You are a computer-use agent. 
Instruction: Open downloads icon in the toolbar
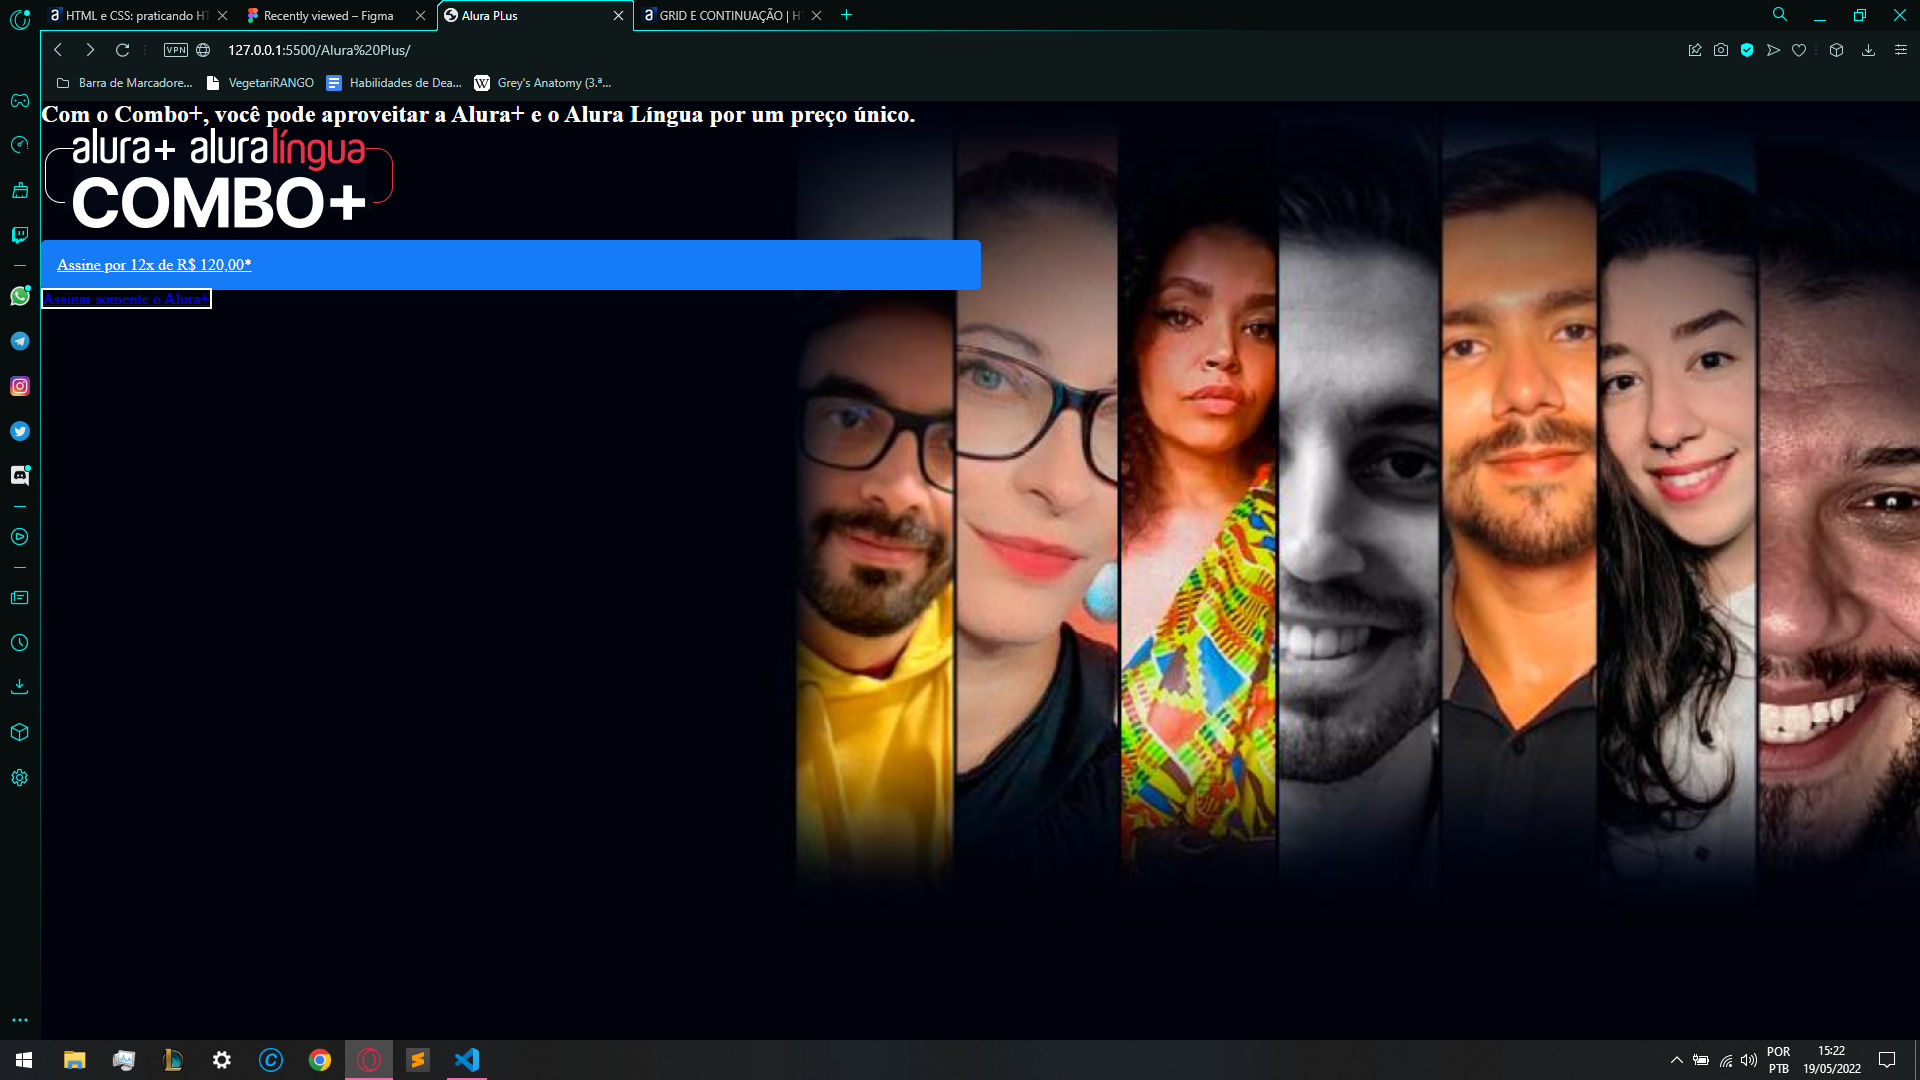[x=1868, y=50]
